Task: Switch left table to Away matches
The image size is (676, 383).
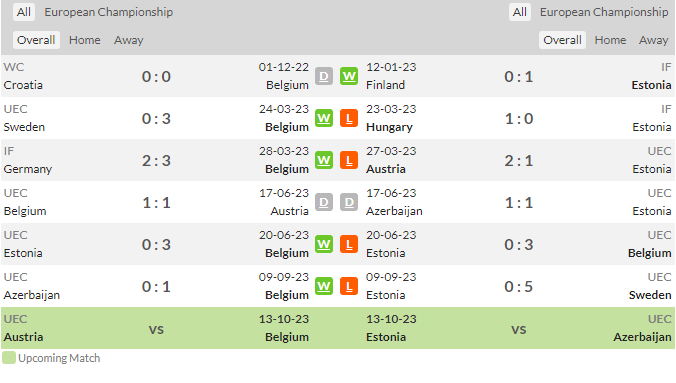Action: tap(128, 40)
